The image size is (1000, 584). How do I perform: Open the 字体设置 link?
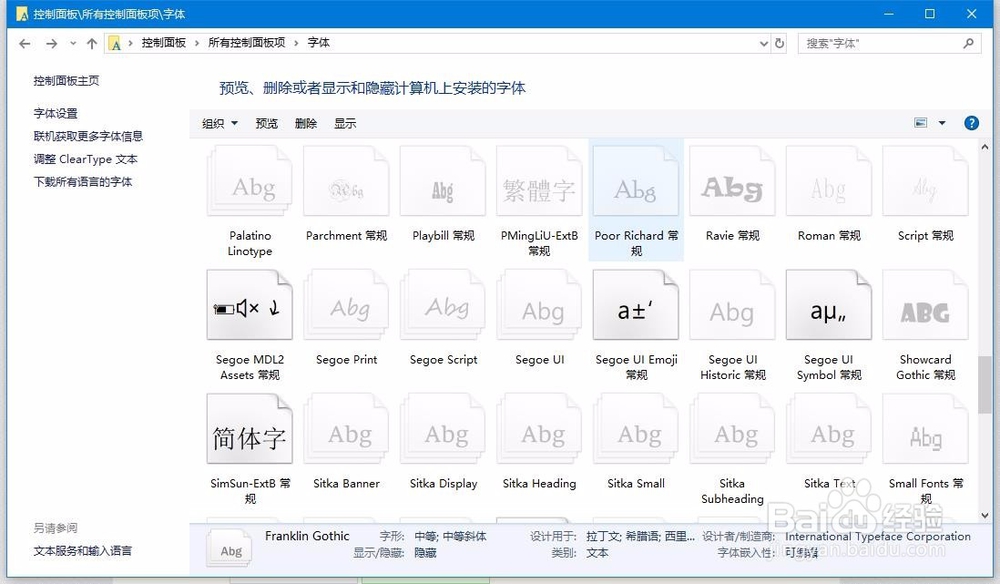[55, 113]
